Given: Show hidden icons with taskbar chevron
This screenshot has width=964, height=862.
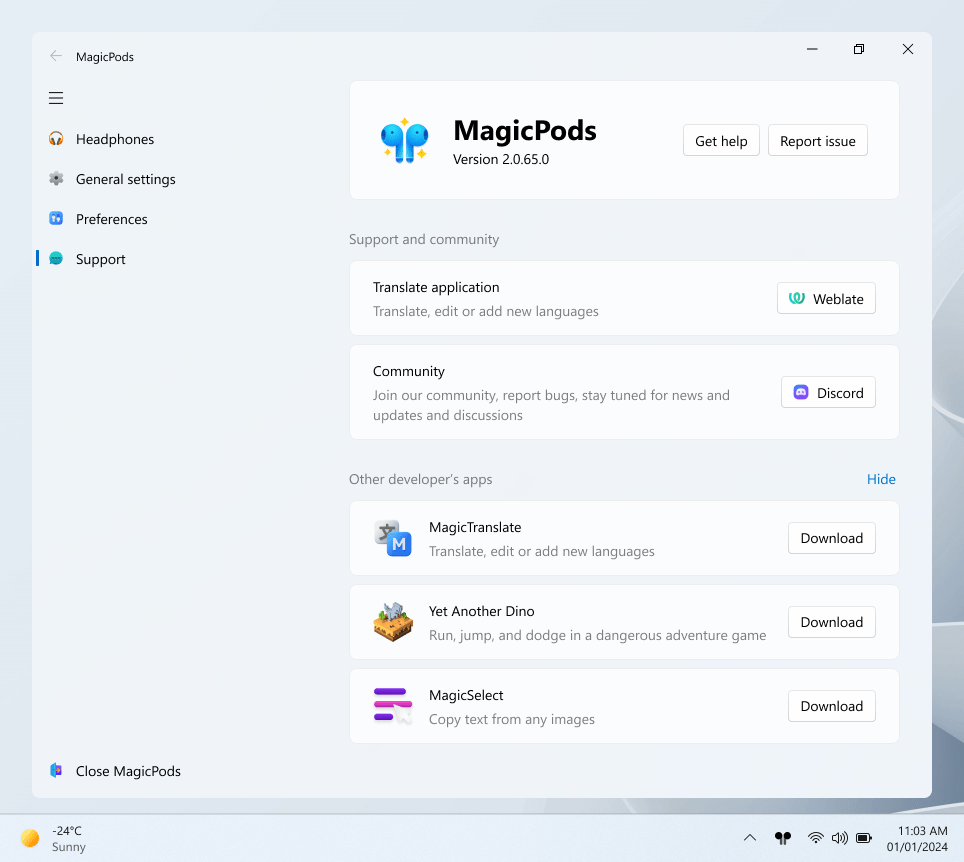Looking at the screenshot, I should [x=749, y=838].
